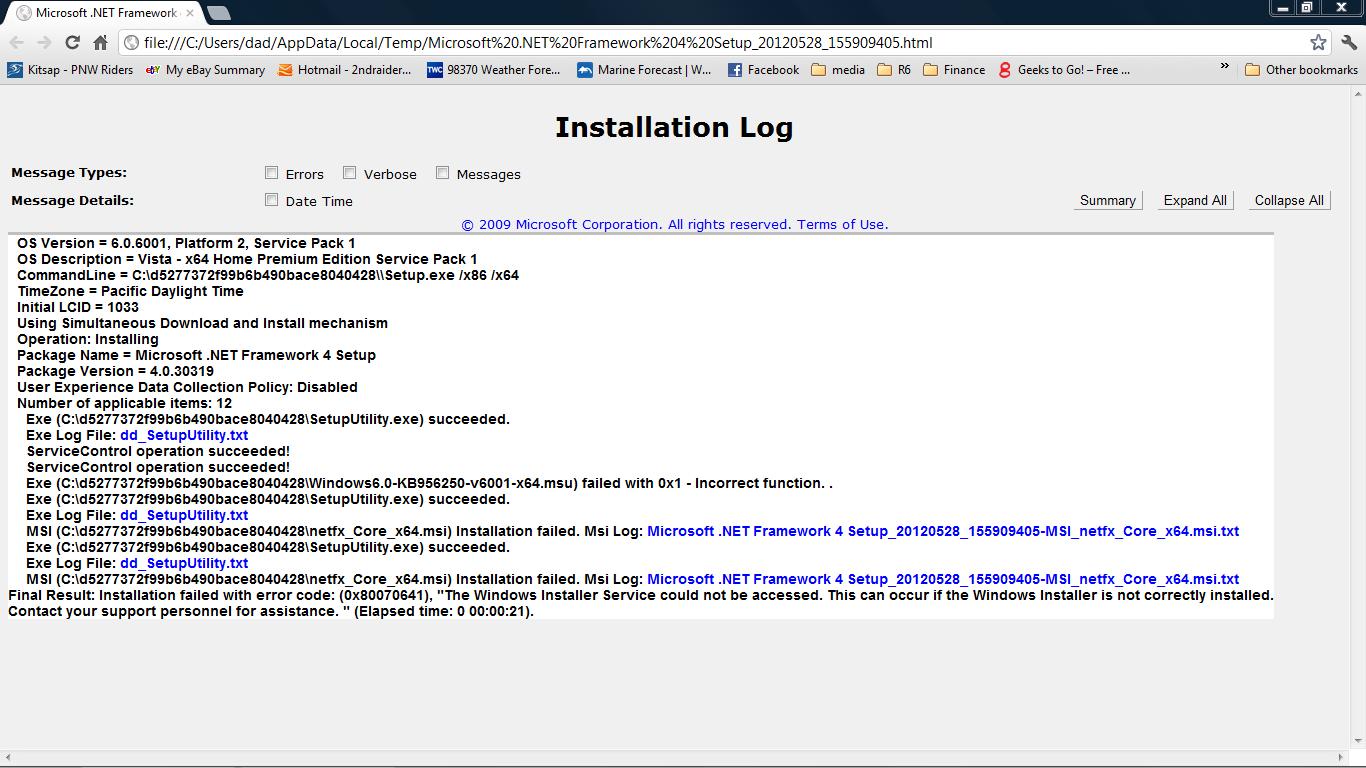The image size is (1366, 768).
Task: Reload the page with the refresh icon
Action: click(72, 42)
